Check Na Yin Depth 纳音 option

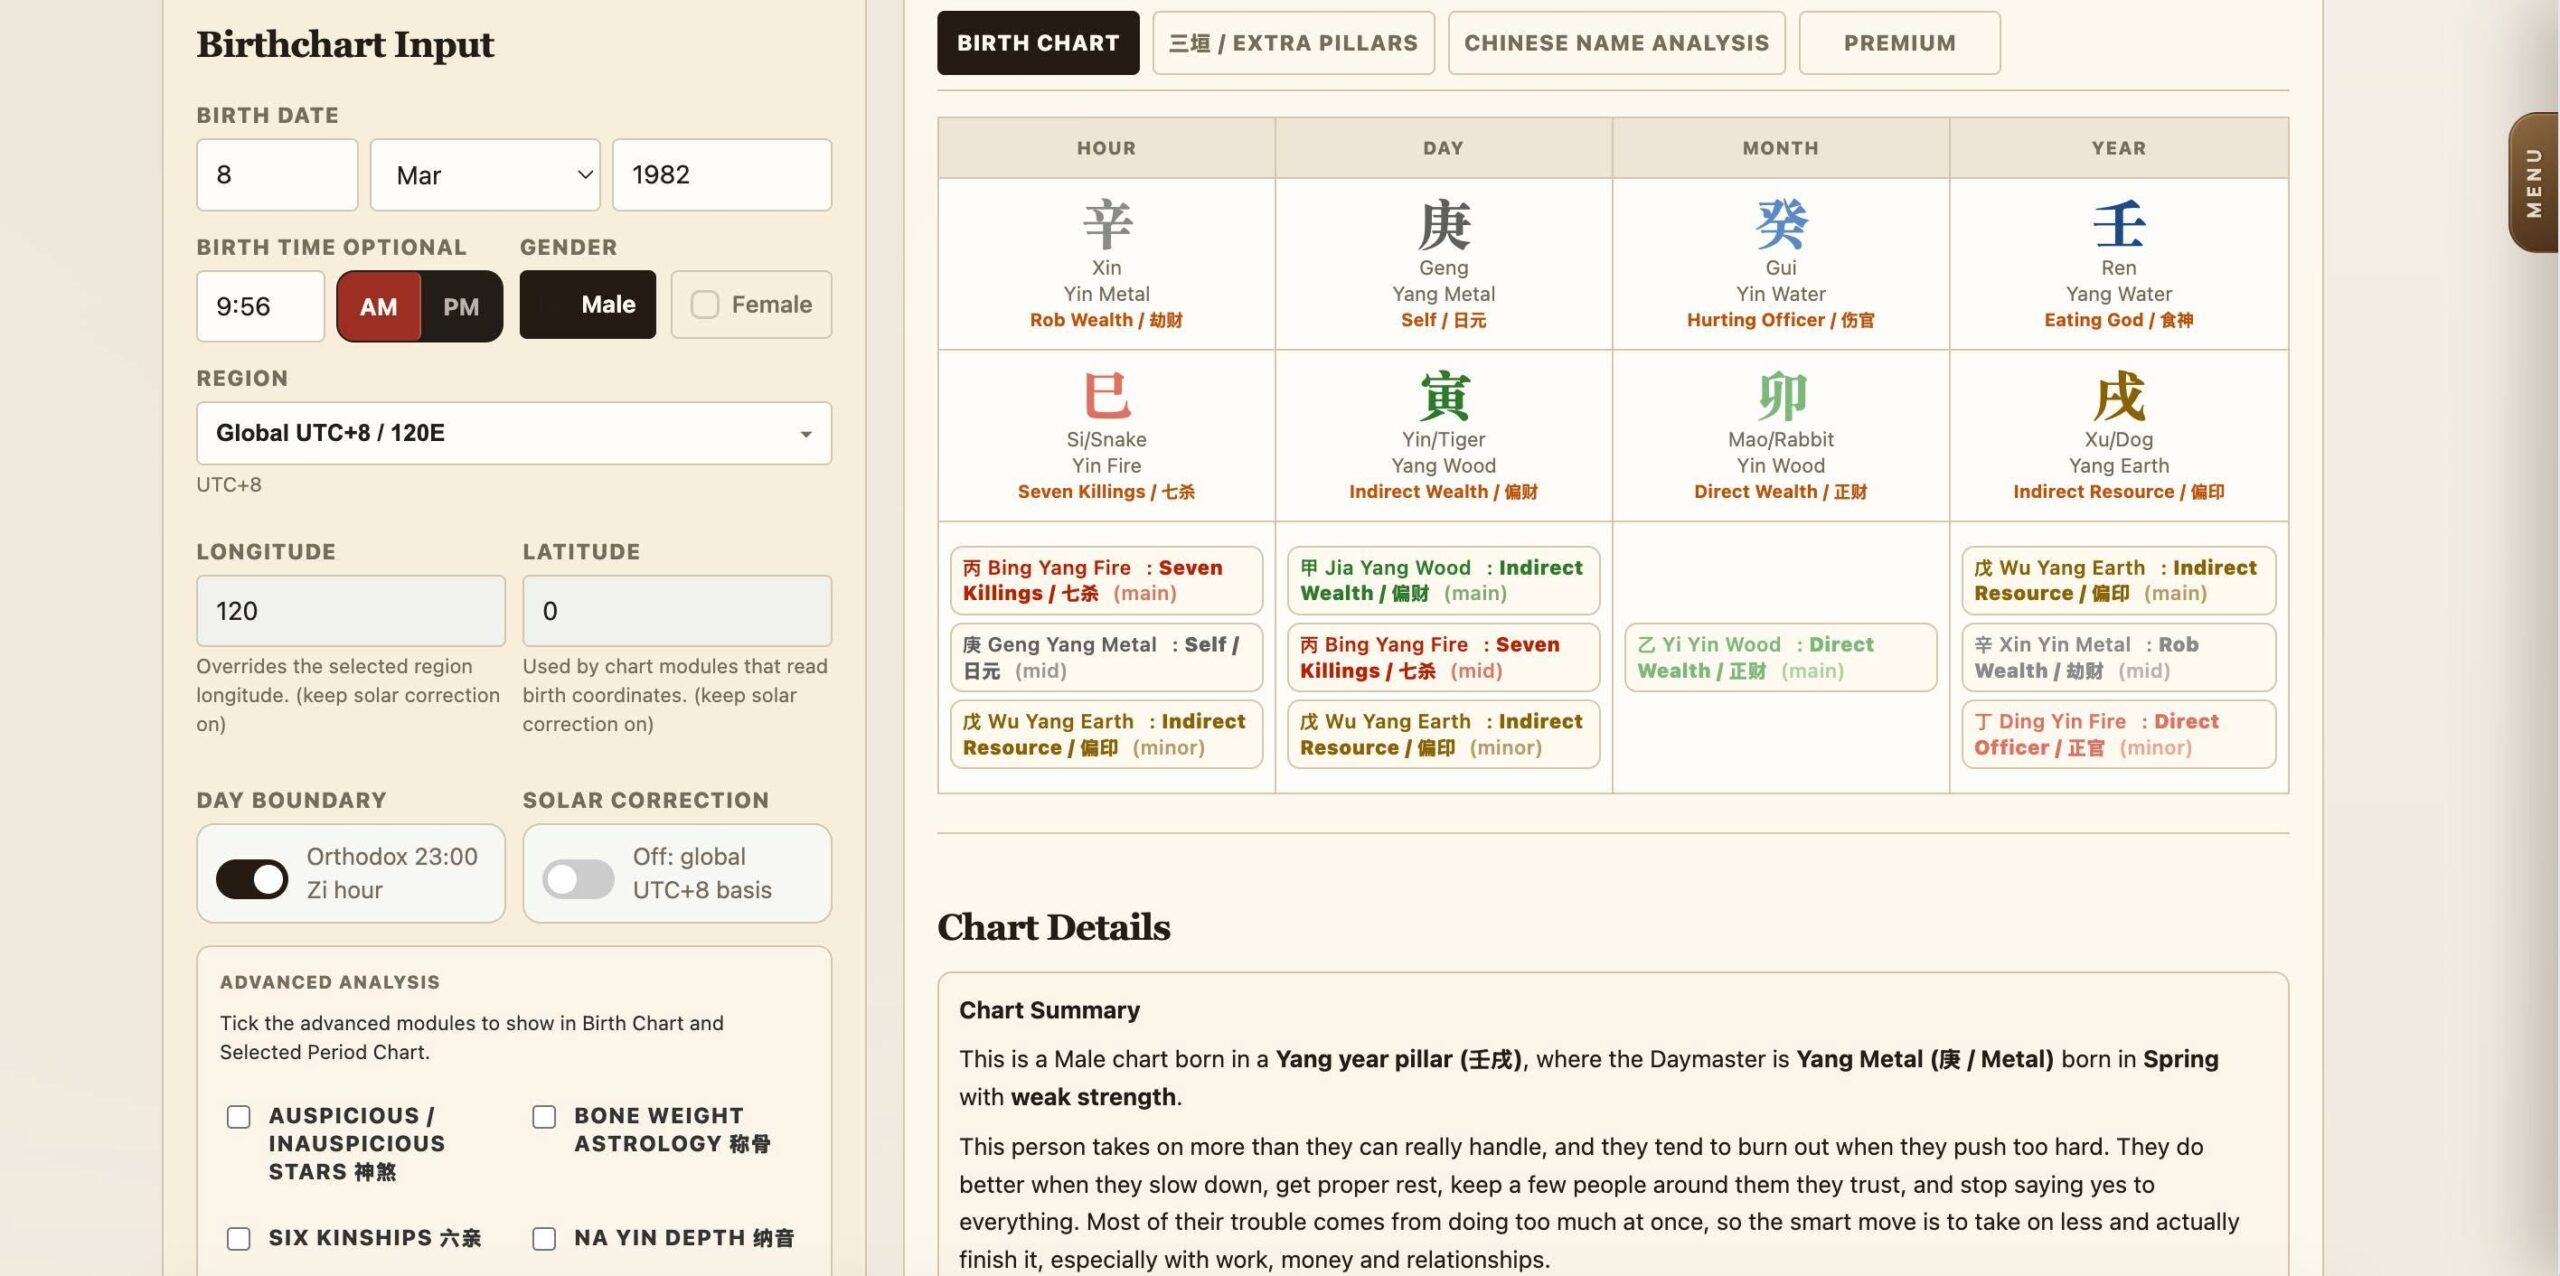tap(544, 1238)
